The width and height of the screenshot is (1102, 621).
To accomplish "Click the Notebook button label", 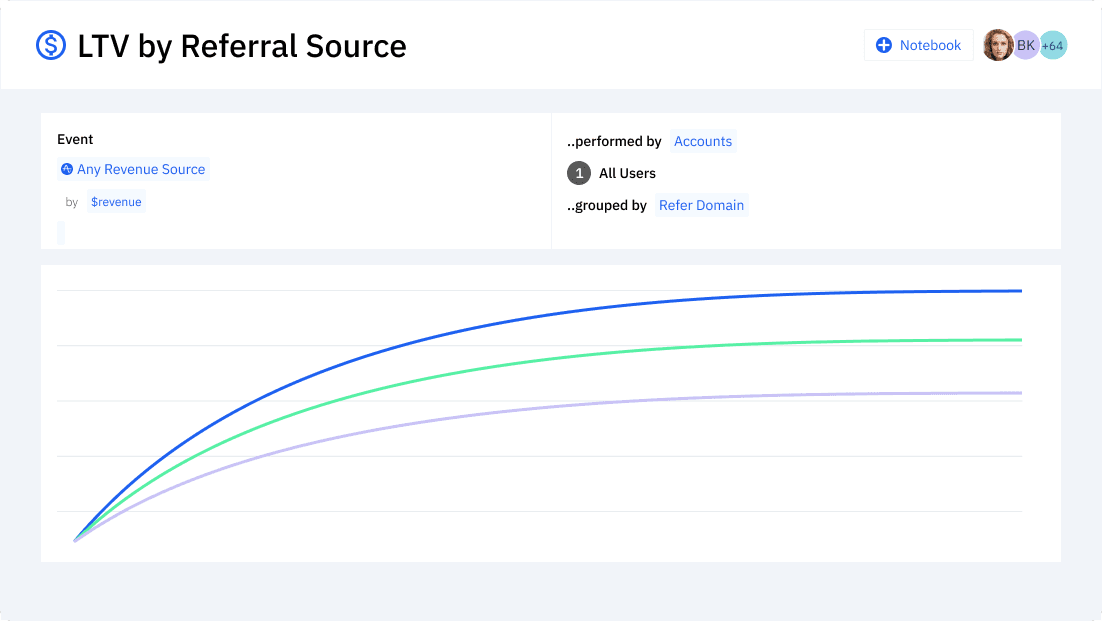I will click(930, 45).
